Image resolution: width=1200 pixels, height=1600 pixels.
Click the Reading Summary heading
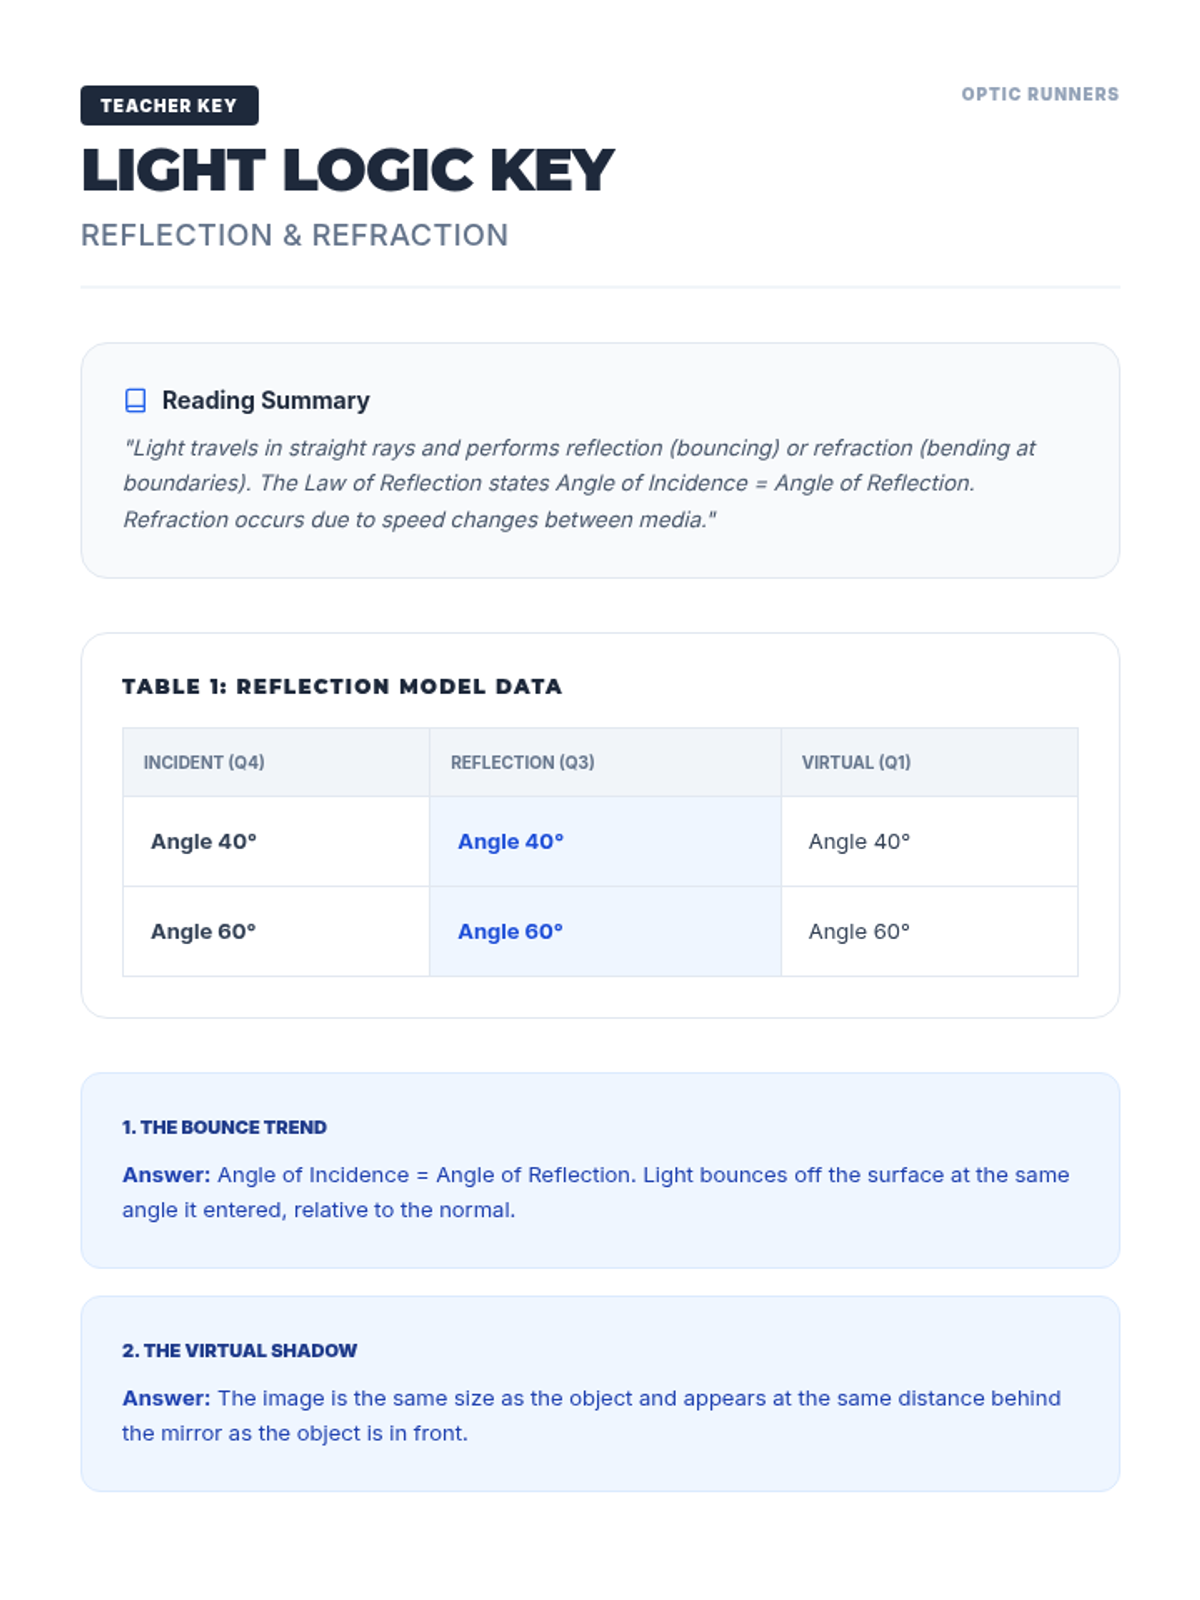266,400
